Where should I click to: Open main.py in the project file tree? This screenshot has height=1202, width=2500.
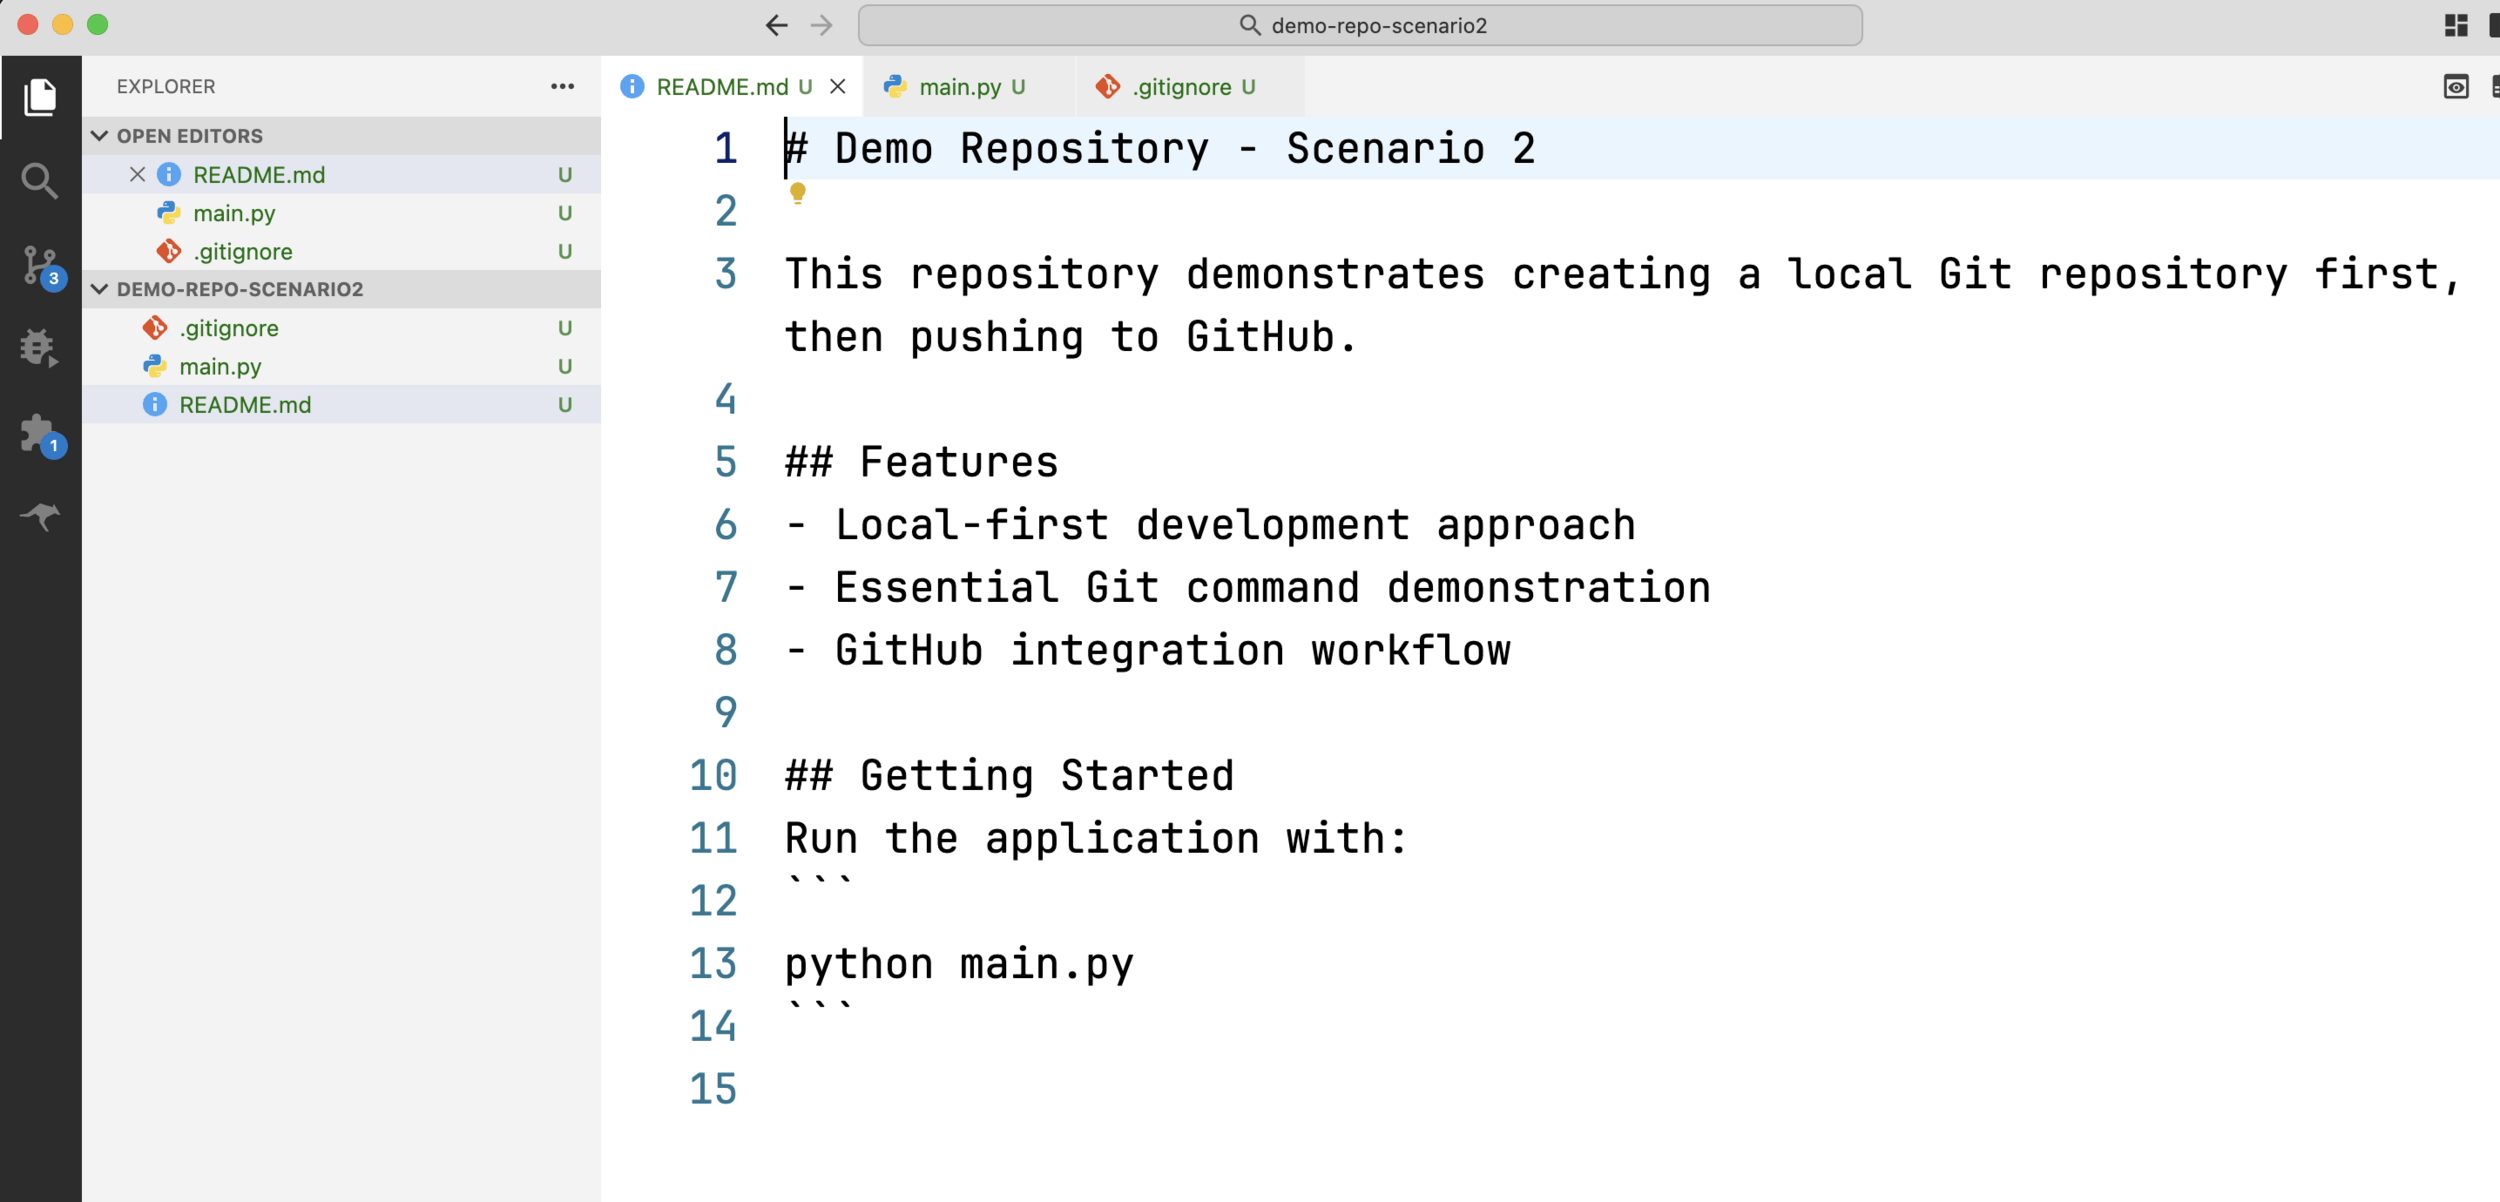(x=220, y=367)
